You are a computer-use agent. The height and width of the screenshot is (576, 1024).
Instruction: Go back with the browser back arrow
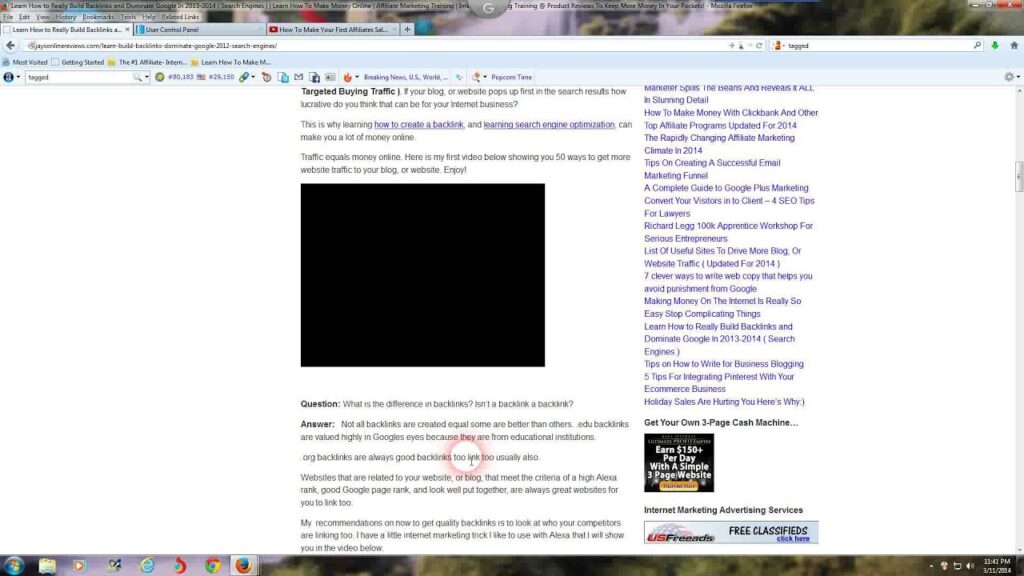10,46
